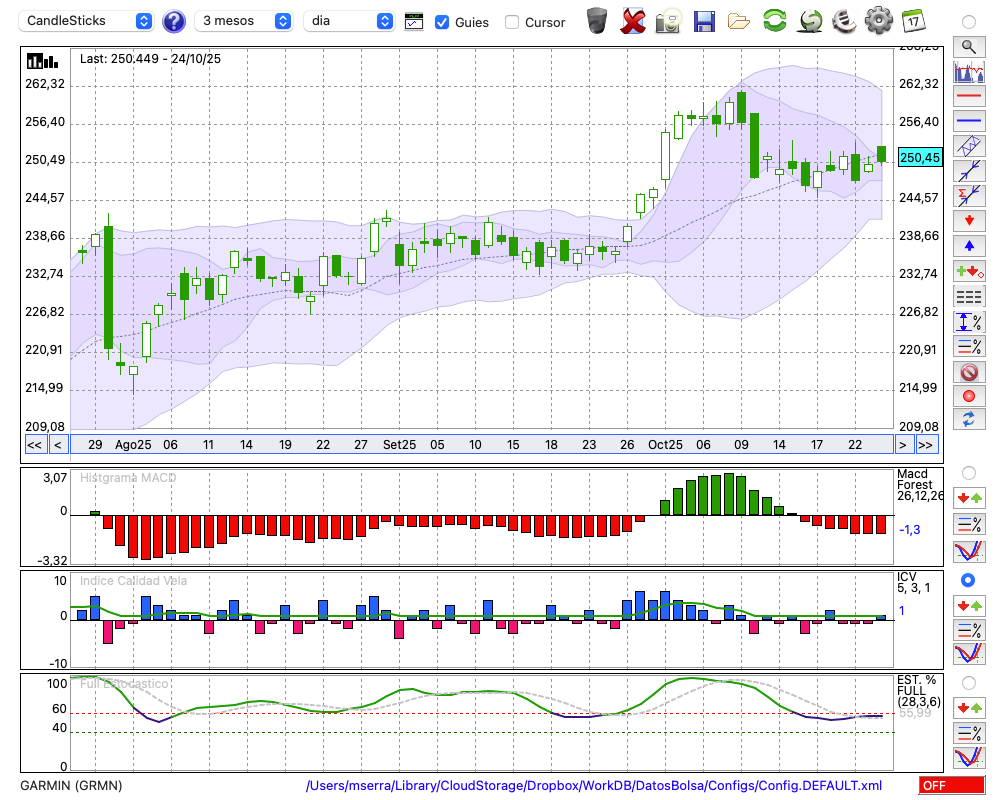Enable the Cursor checkbox
Viewport: 1000px width, 800px height.
pyautogui.click(x=511, y=22)
